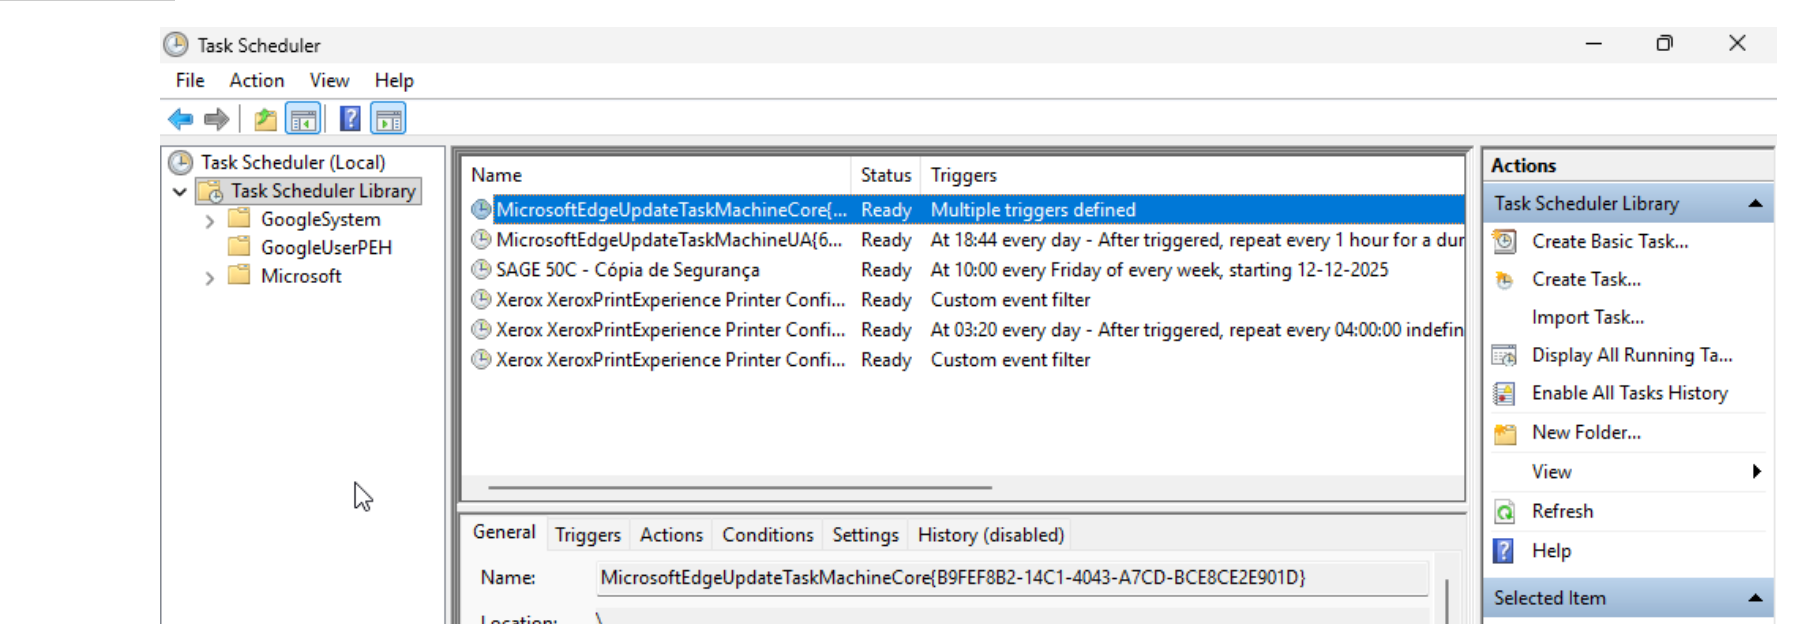1814x624 pixels.
Task: Click New Folder... action
Action: (1586, 433)
